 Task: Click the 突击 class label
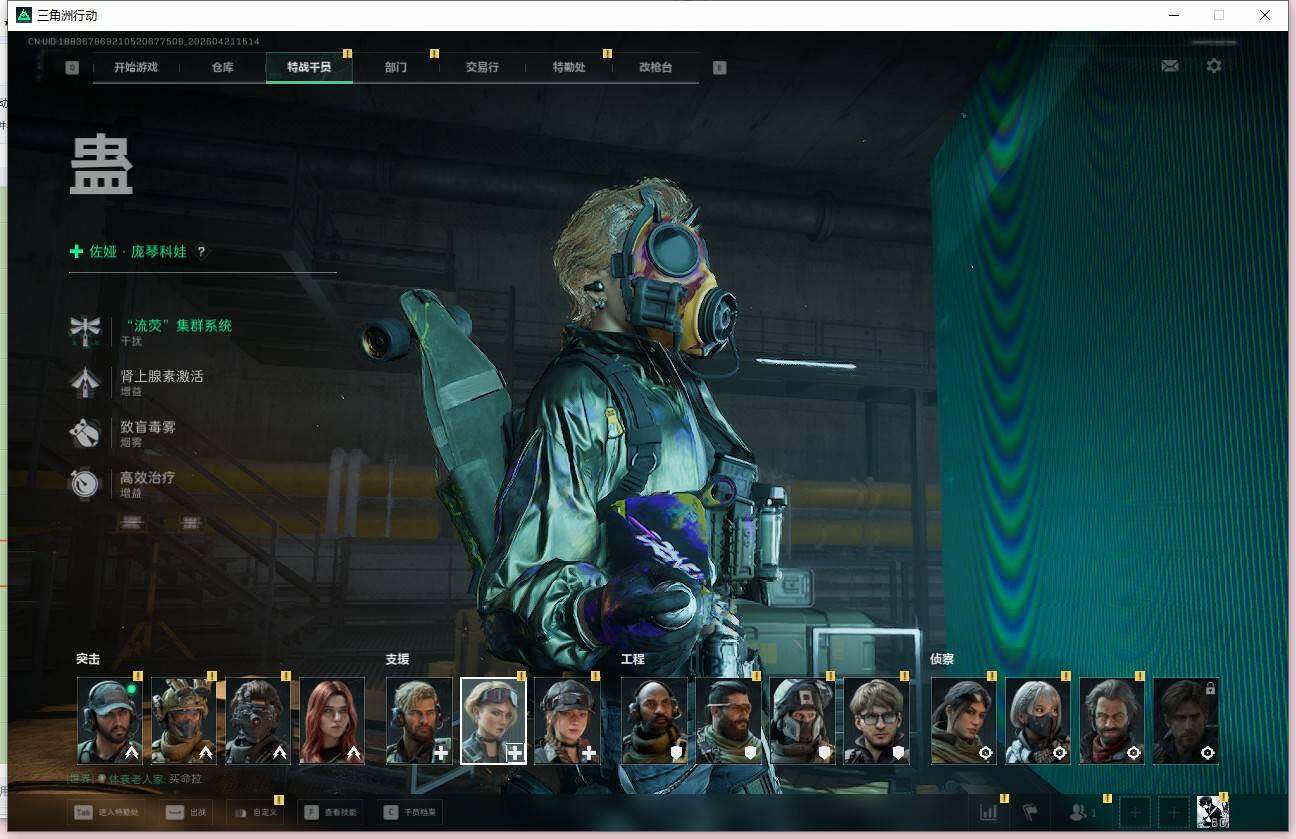pos(88,659)
